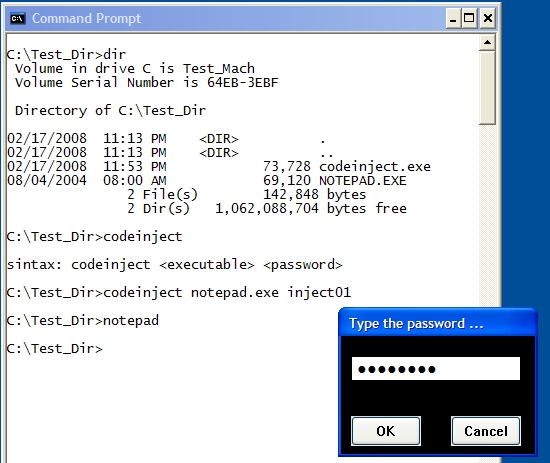Focus the masked password input field
Viewport: 550px width, 463px height.
(x=436, y=369)
